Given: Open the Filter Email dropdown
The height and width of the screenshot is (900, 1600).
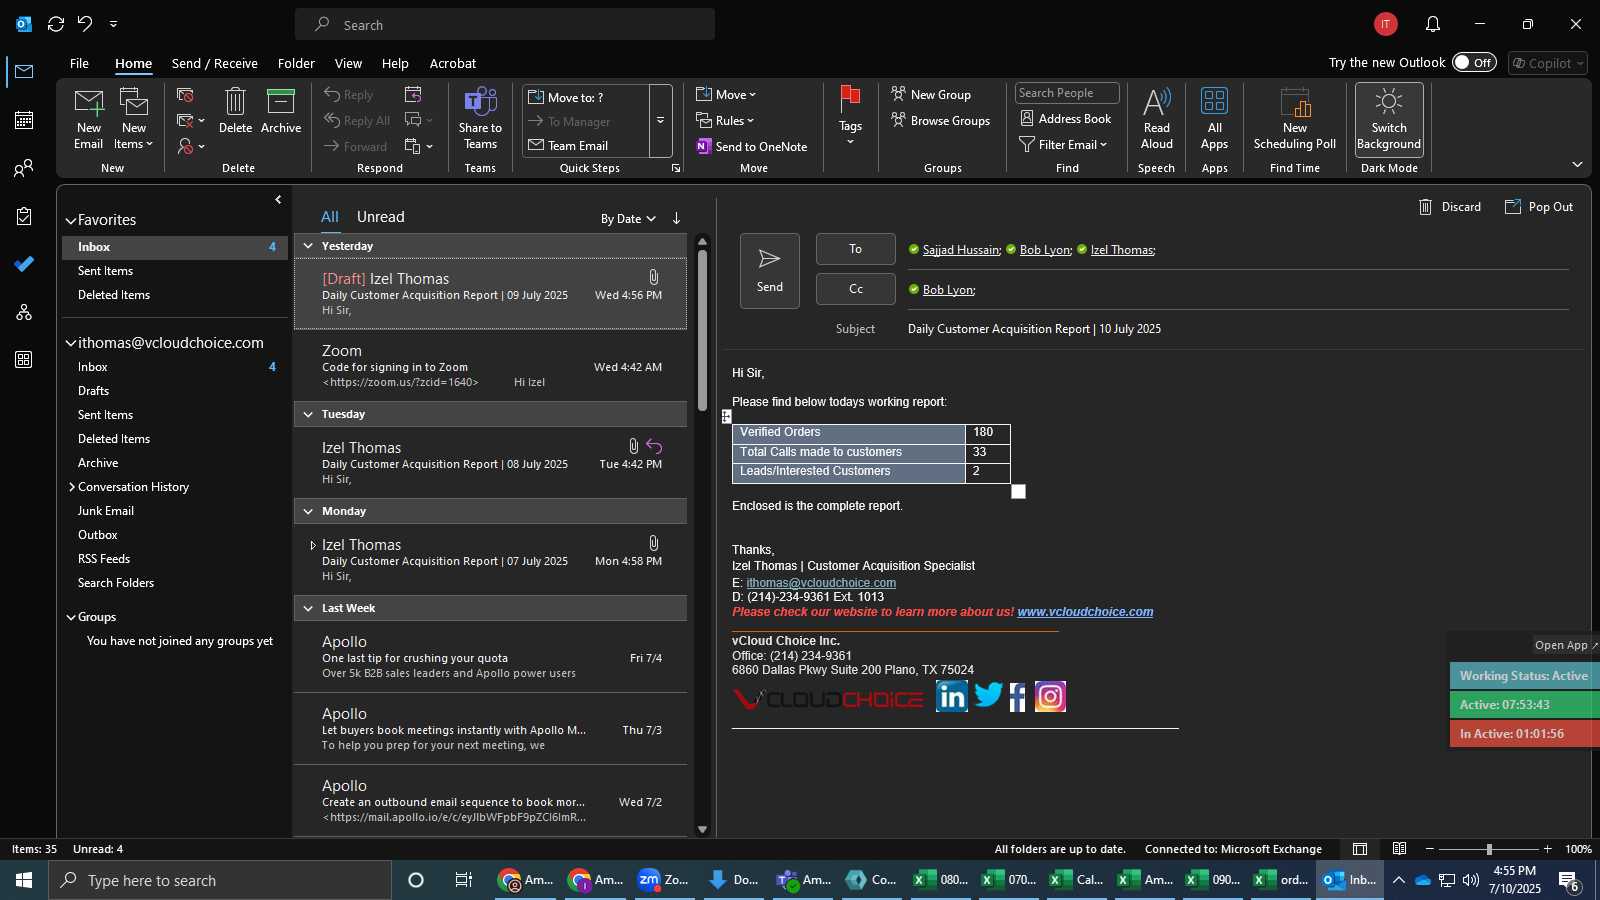Looking at the screenshot, I should 1063,145.
